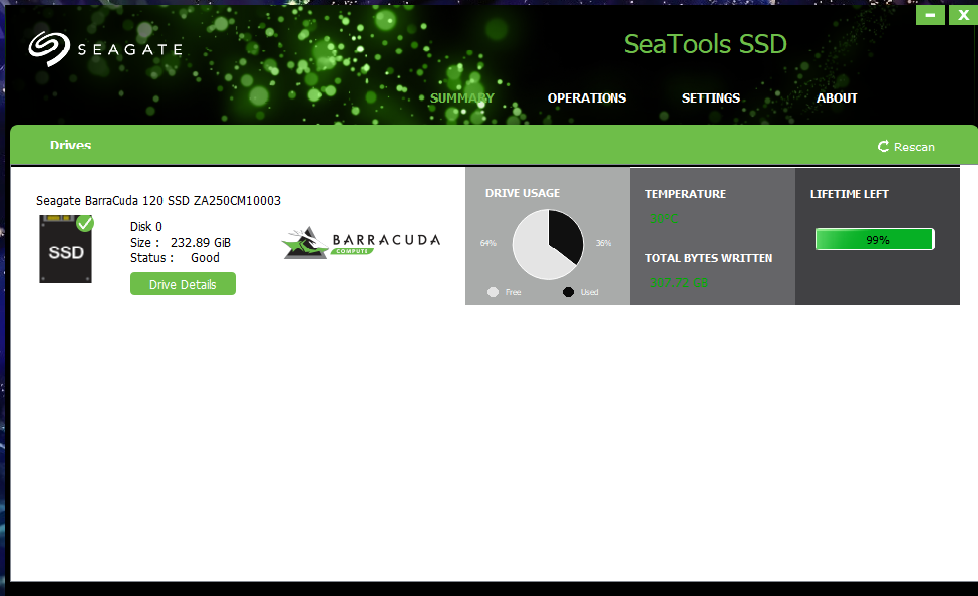
Task: Click the 'Size : 232.89 GiB' text
Action: (180, 243)
